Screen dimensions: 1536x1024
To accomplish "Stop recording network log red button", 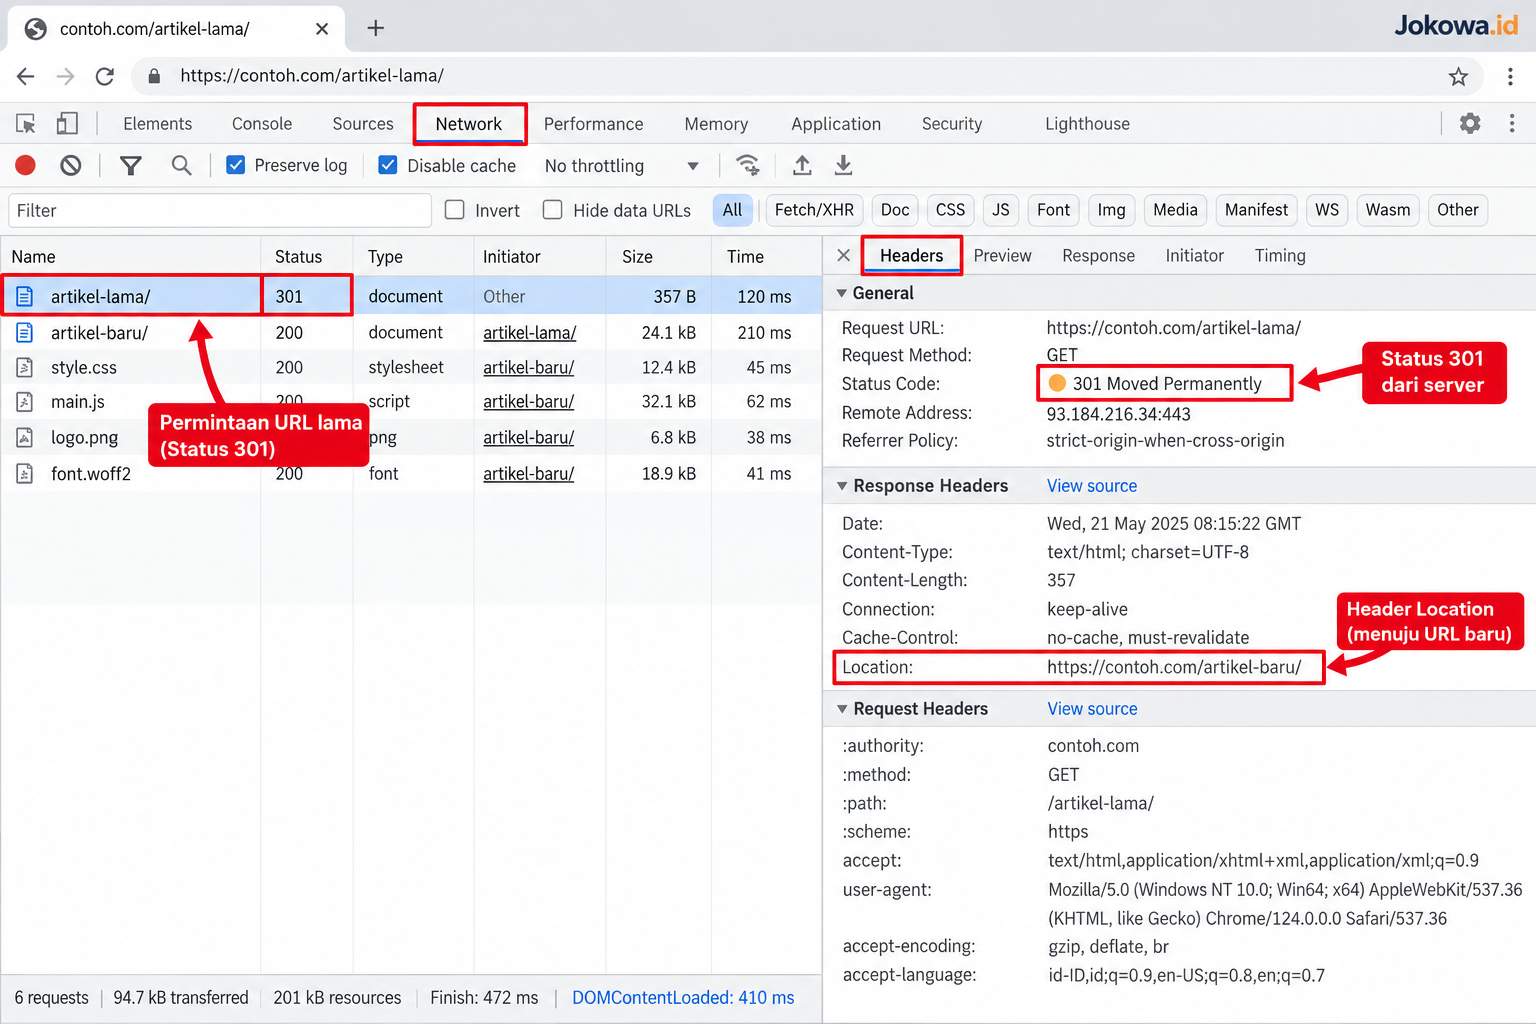I will 26,165.
